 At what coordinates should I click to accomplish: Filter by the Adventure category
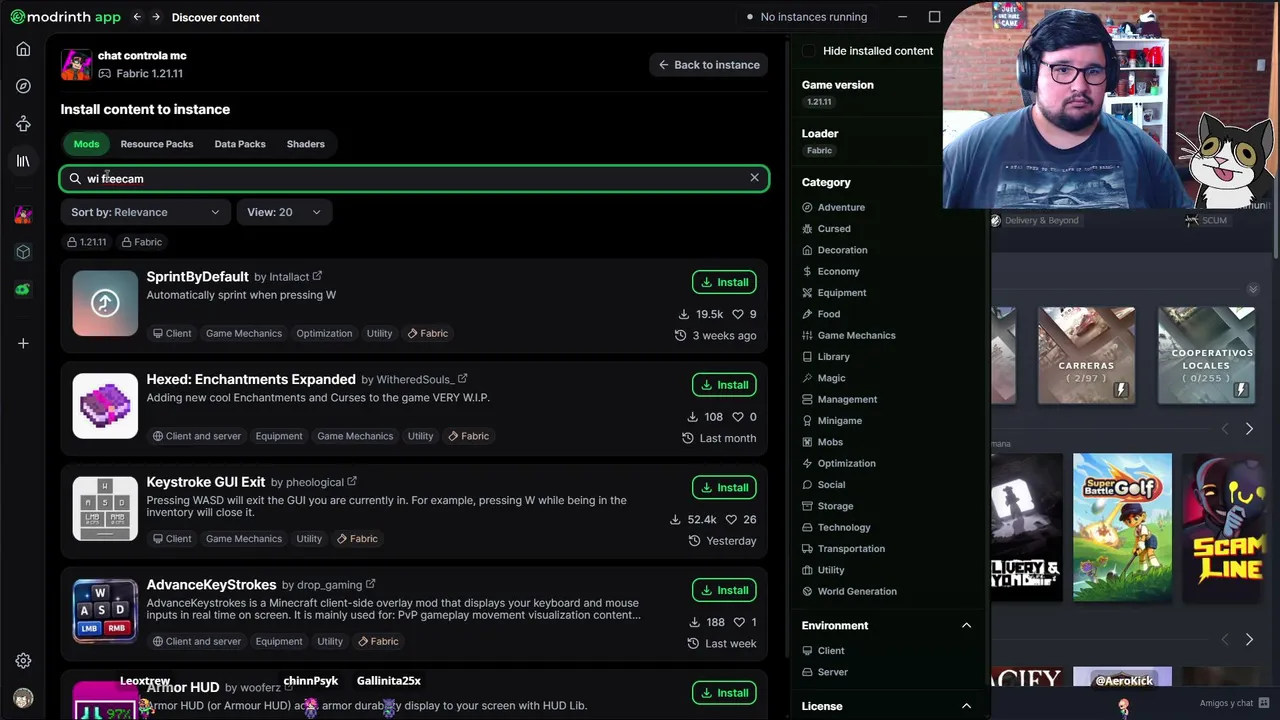coord(833,207)
